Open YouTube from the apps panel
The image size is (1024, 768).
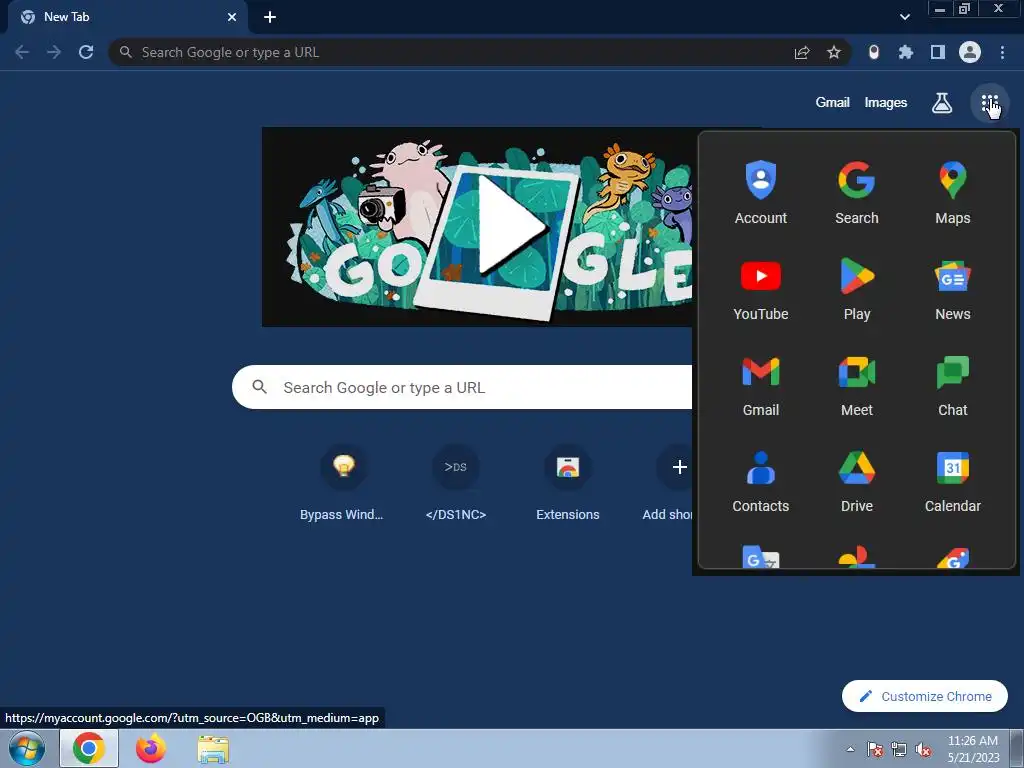(761, 289)
